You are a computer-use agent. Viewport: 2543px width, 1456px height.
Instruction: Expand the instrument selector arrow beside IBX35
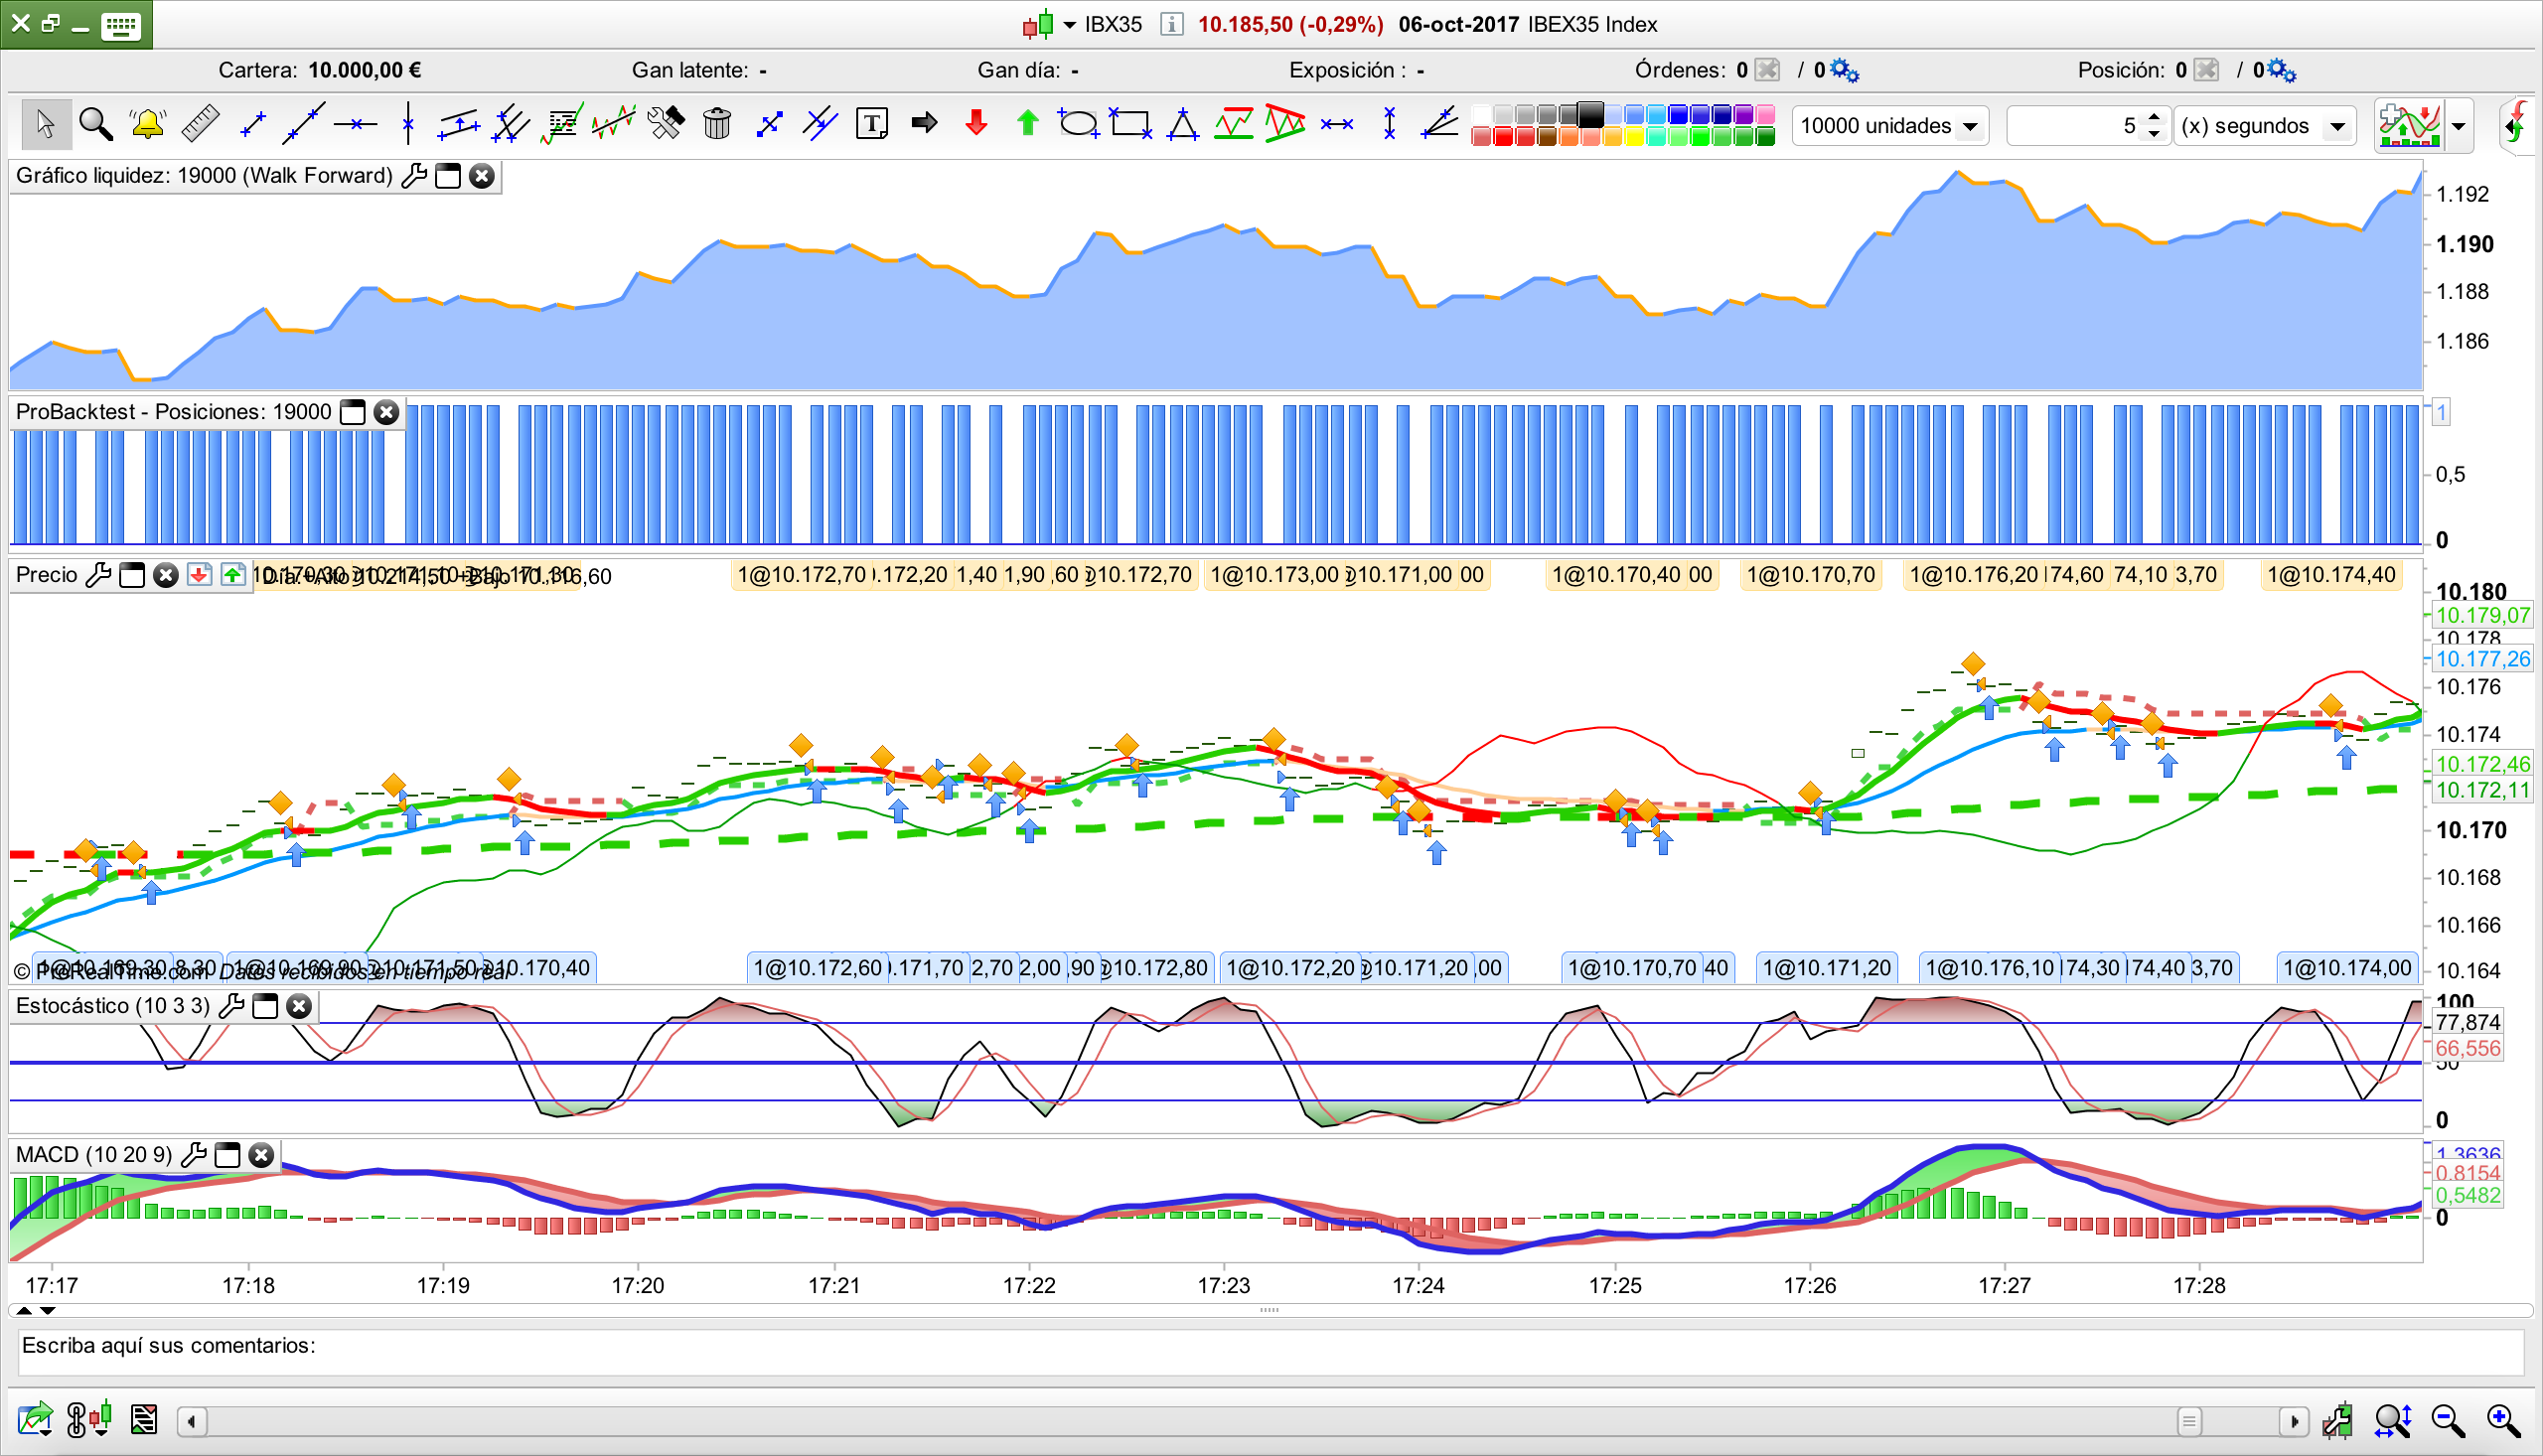click(x=1069, y=25)
